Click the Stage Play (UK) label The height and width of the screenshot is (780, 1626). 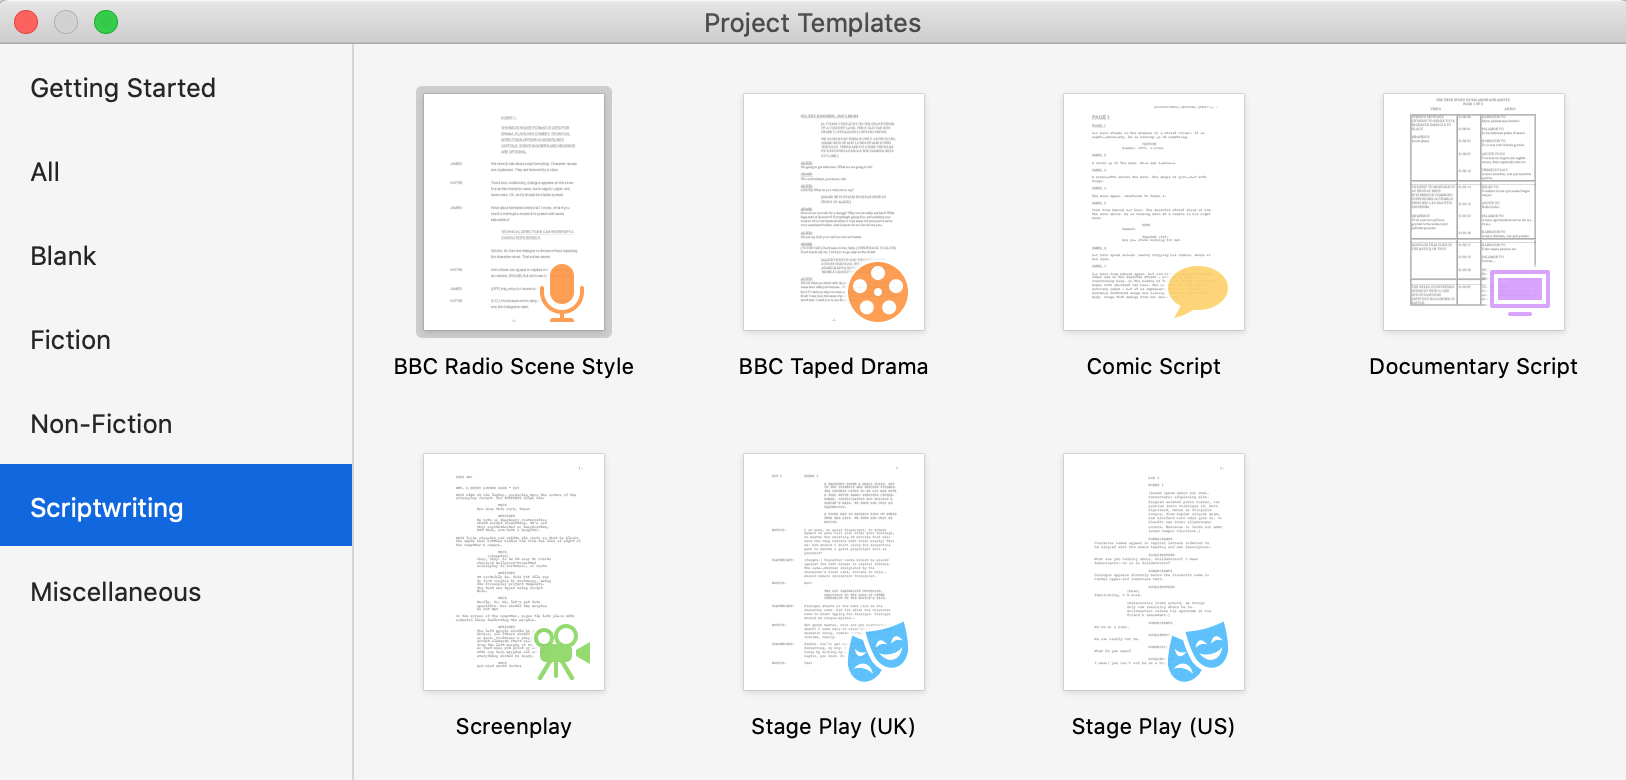pos(834,727)
